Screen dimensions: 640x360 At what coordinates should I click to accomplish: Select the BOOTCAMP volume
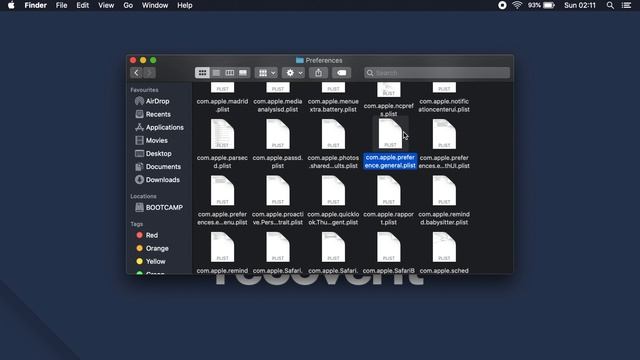tap(164, 207)
